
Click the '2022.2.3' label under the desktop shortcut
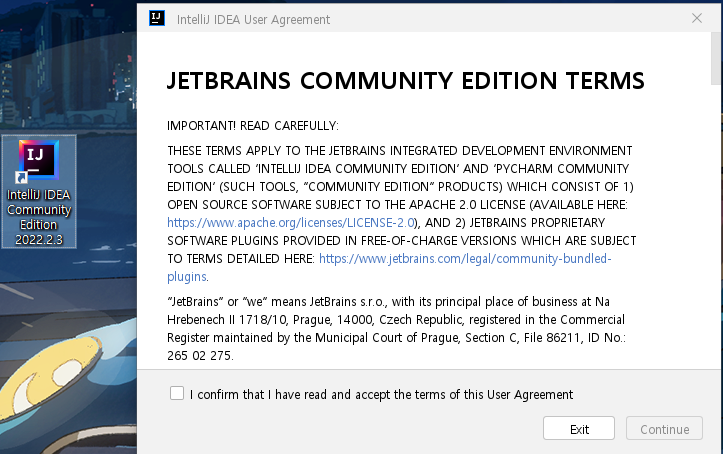tap(39, 240)
